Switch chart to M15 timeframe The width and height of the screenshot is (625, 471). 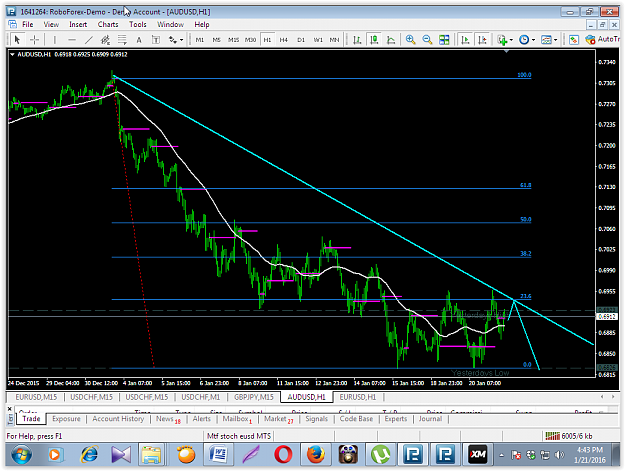pos(233,39)
